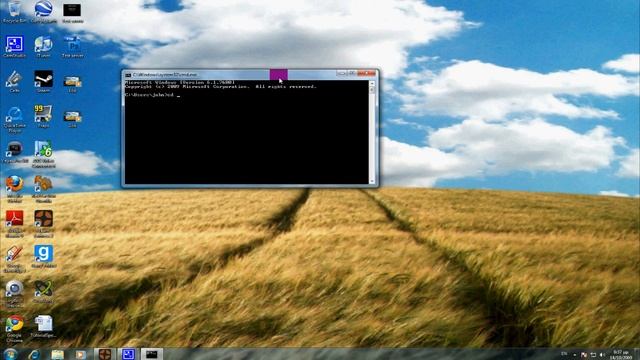This screenshot has width=640, height=360.
Task: Open the Adobe Reader desktop shortcut
Action: click(14, 223)
